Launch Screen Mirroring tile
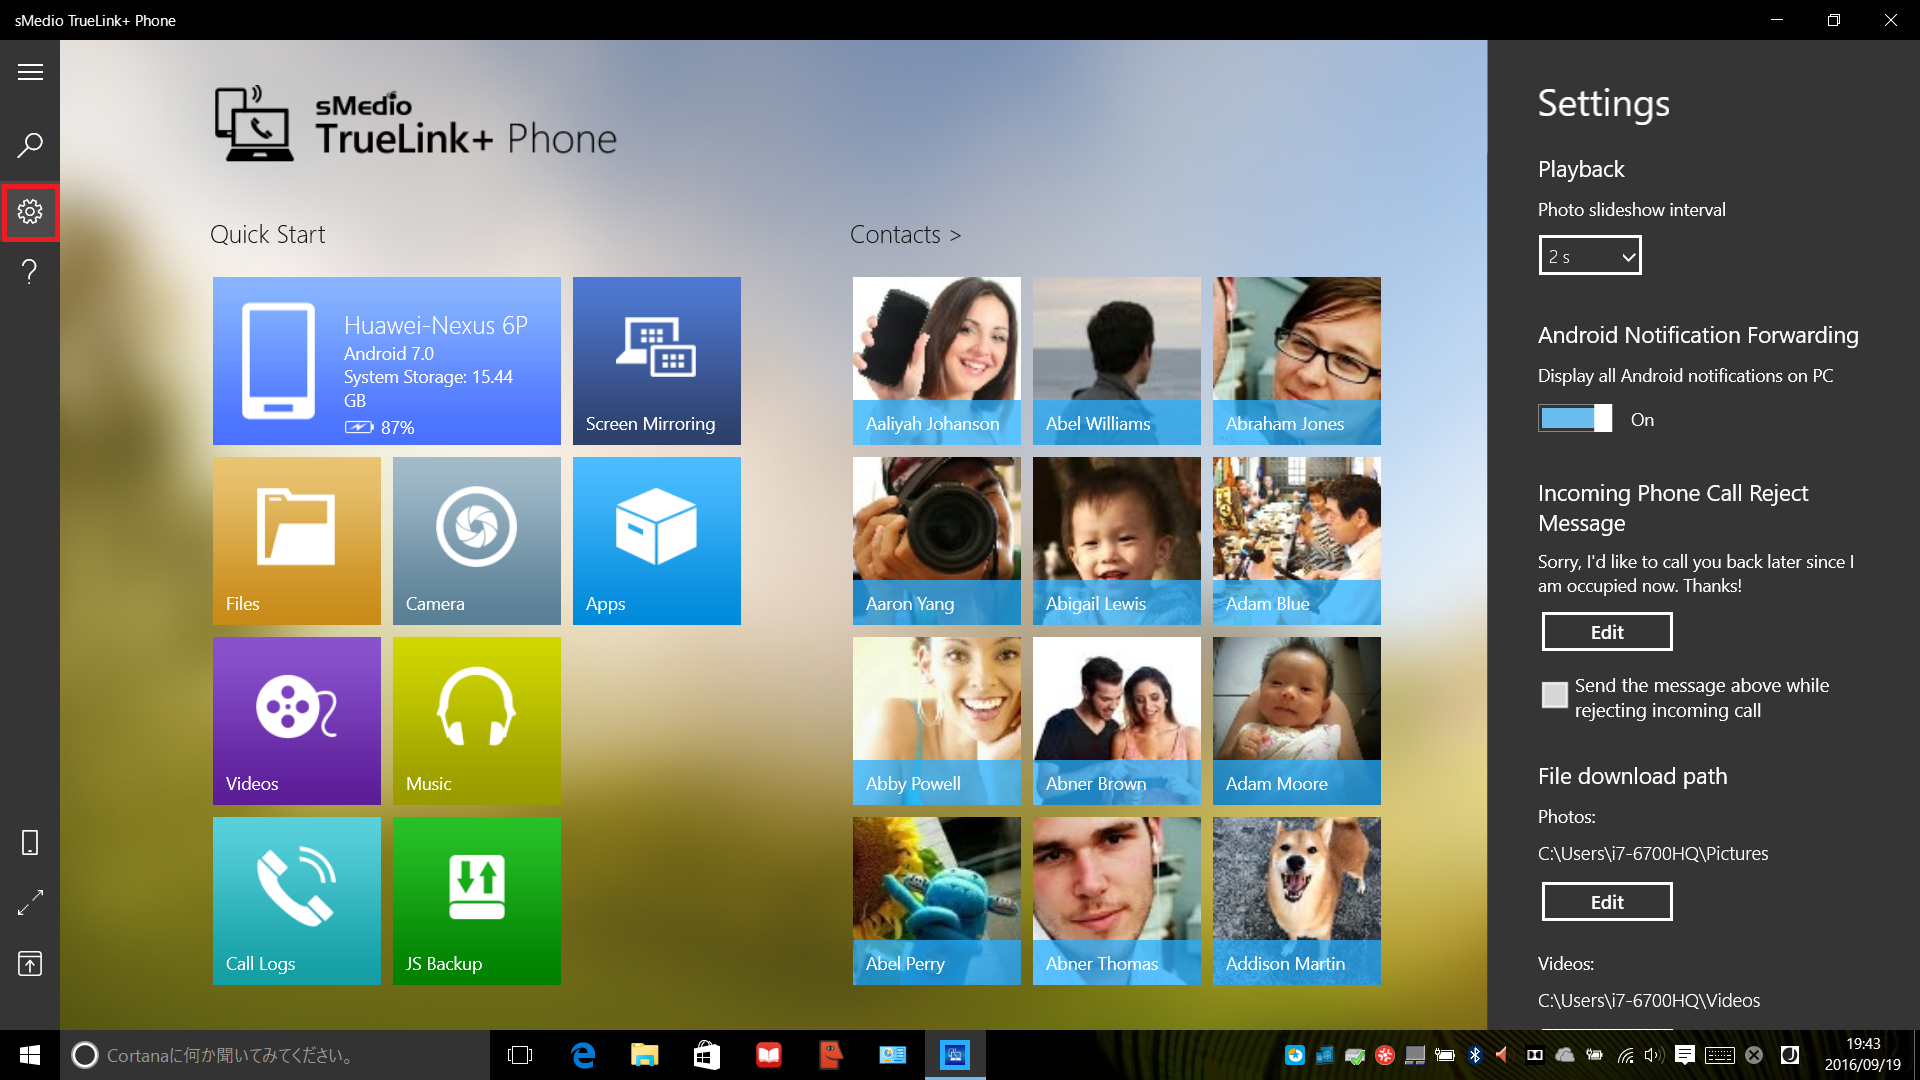The height and width of the screenshot is (1080, 1920). pos(656,361)
